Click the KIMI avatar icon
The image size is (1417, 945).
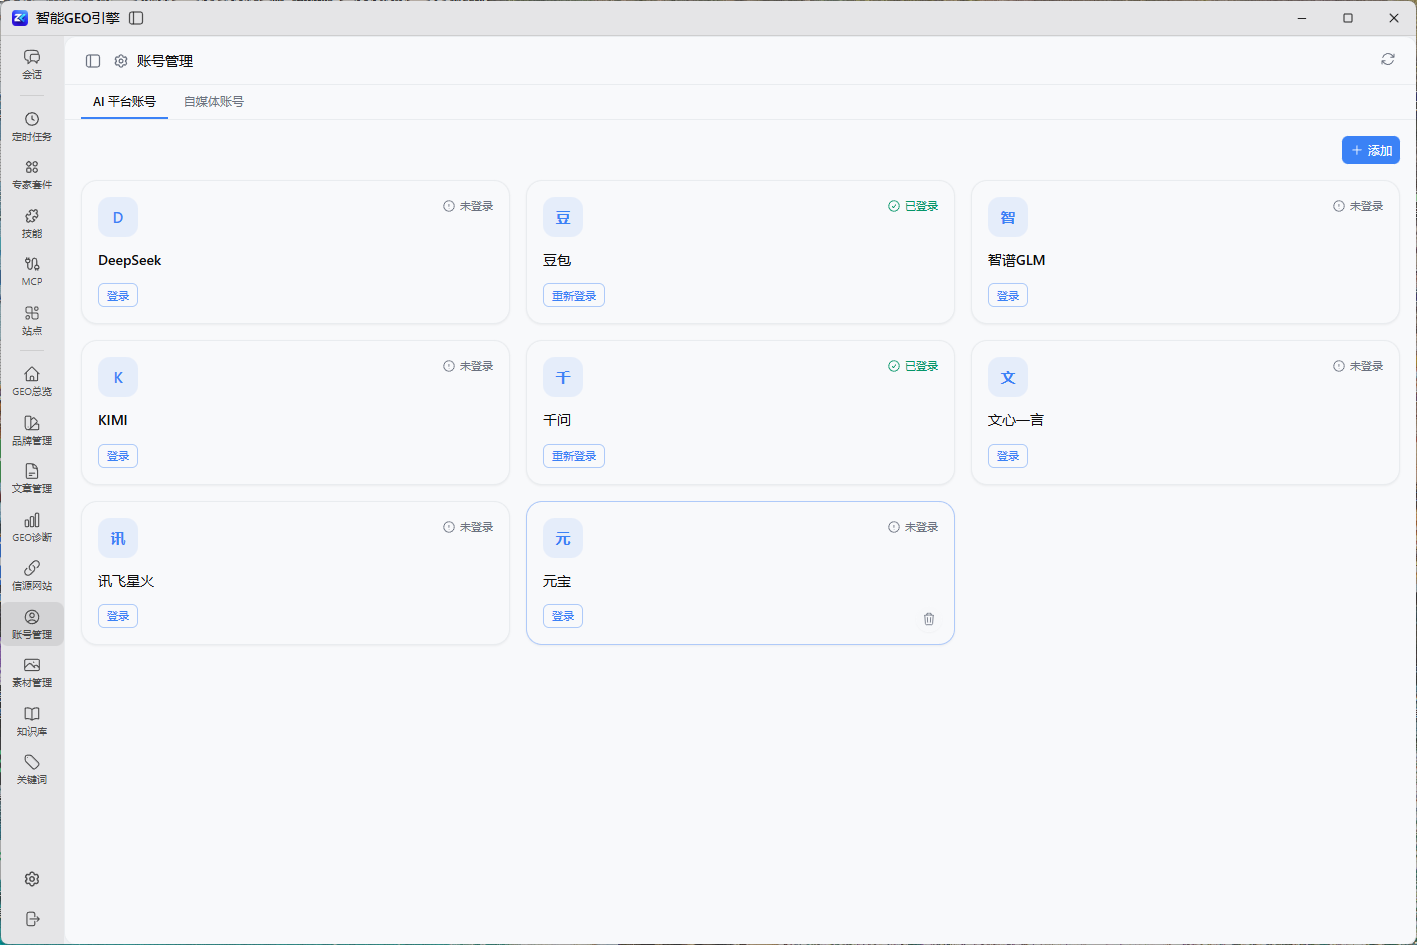[118, 377]
